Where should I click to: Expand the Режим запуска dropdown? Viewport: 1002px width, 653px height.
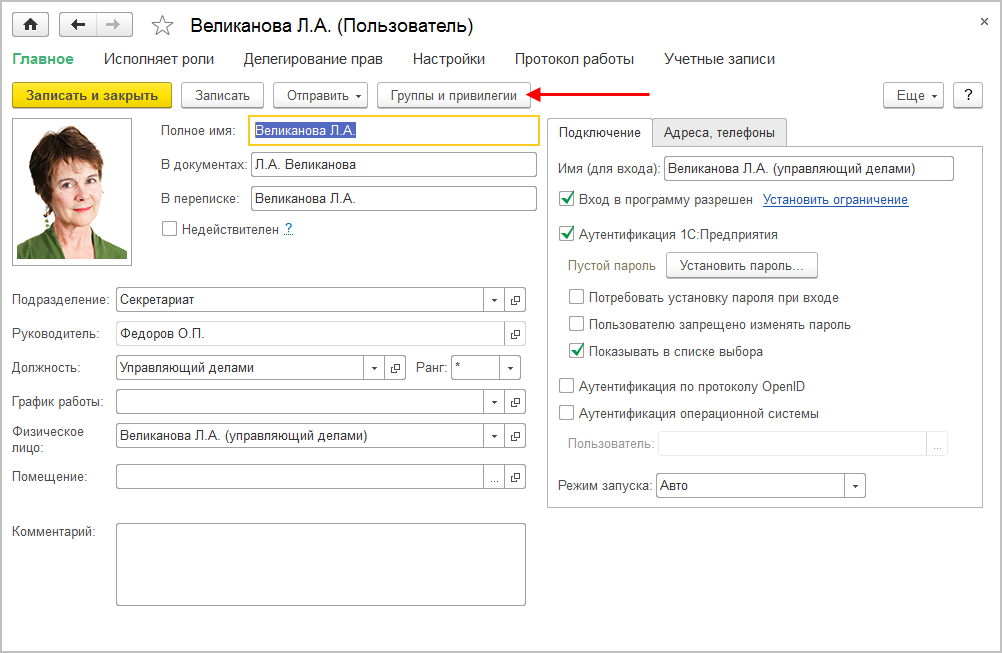point(855,486)
